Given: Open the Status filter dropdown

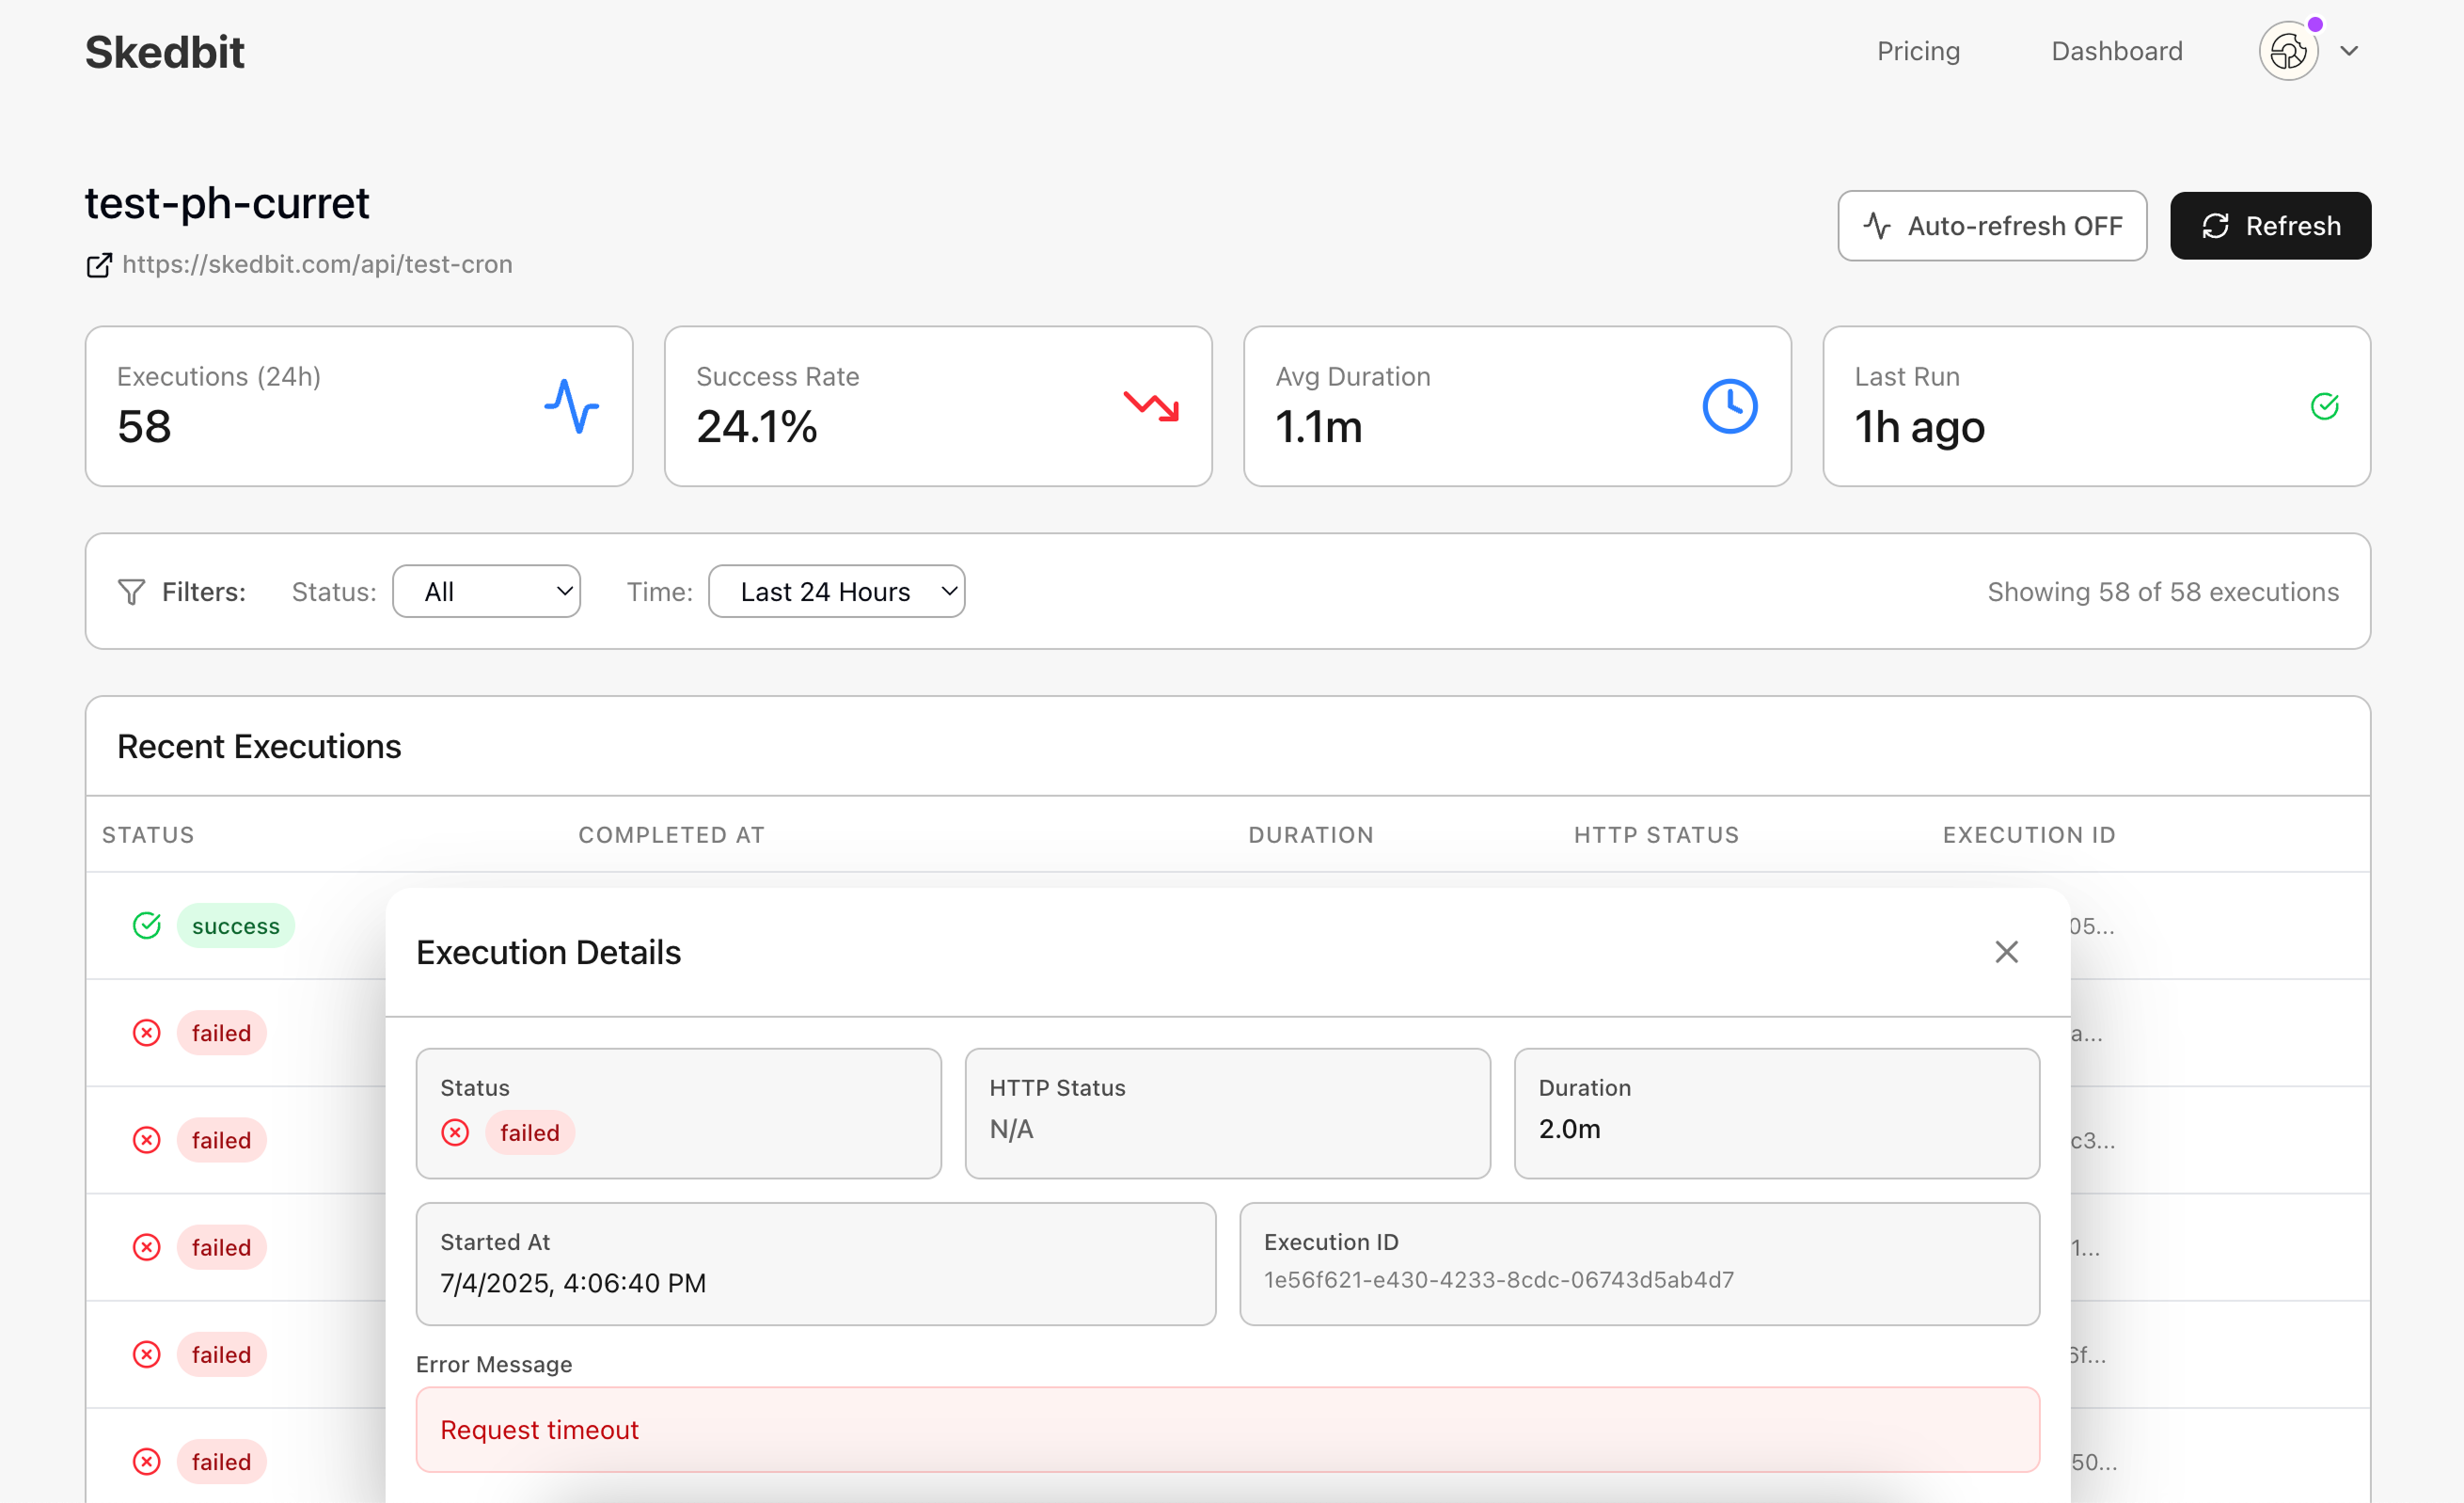Looking at the screenshot, I should point(486,592).
